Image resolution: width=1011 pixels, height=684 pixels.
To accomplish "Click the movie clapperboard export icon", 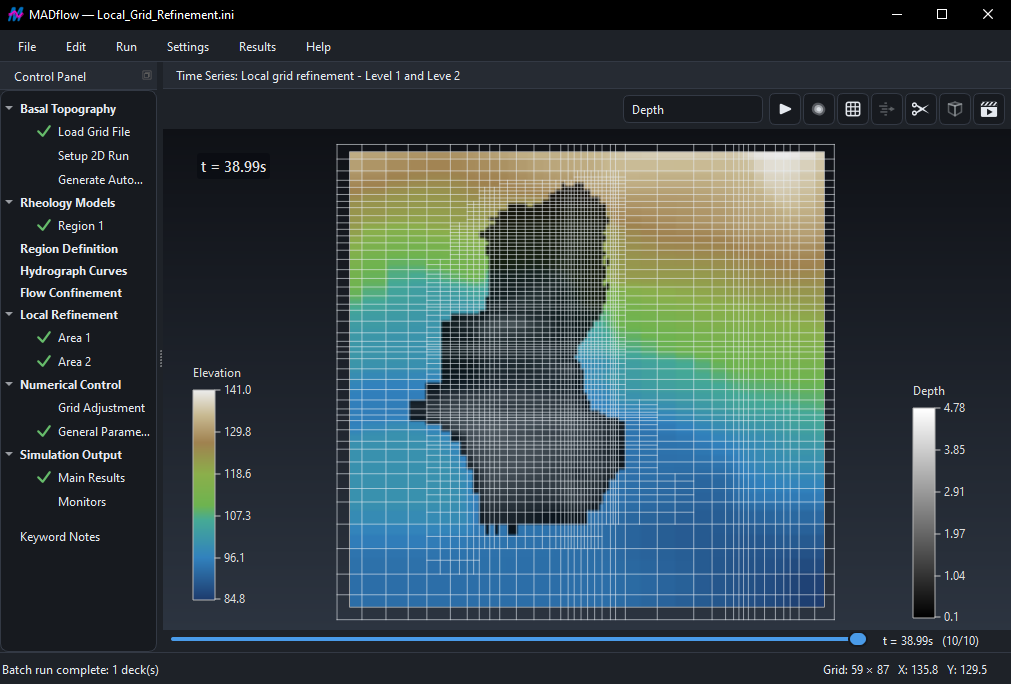I will (988, 110).
